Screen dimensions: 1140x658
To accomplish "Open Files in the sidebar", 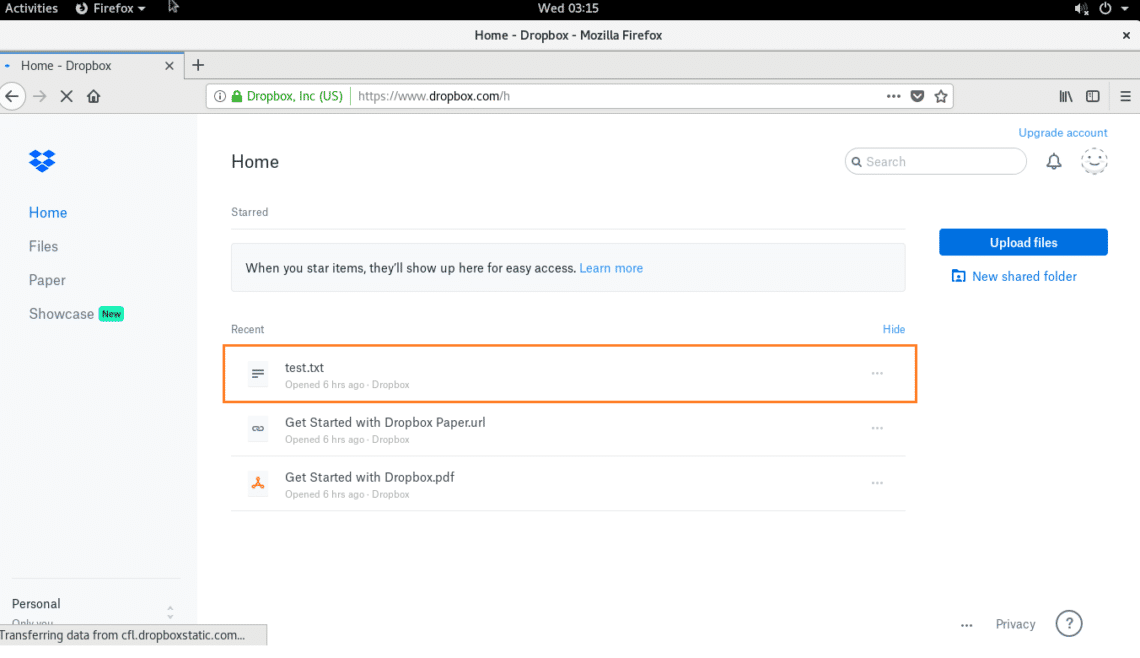I will (43, 246).
